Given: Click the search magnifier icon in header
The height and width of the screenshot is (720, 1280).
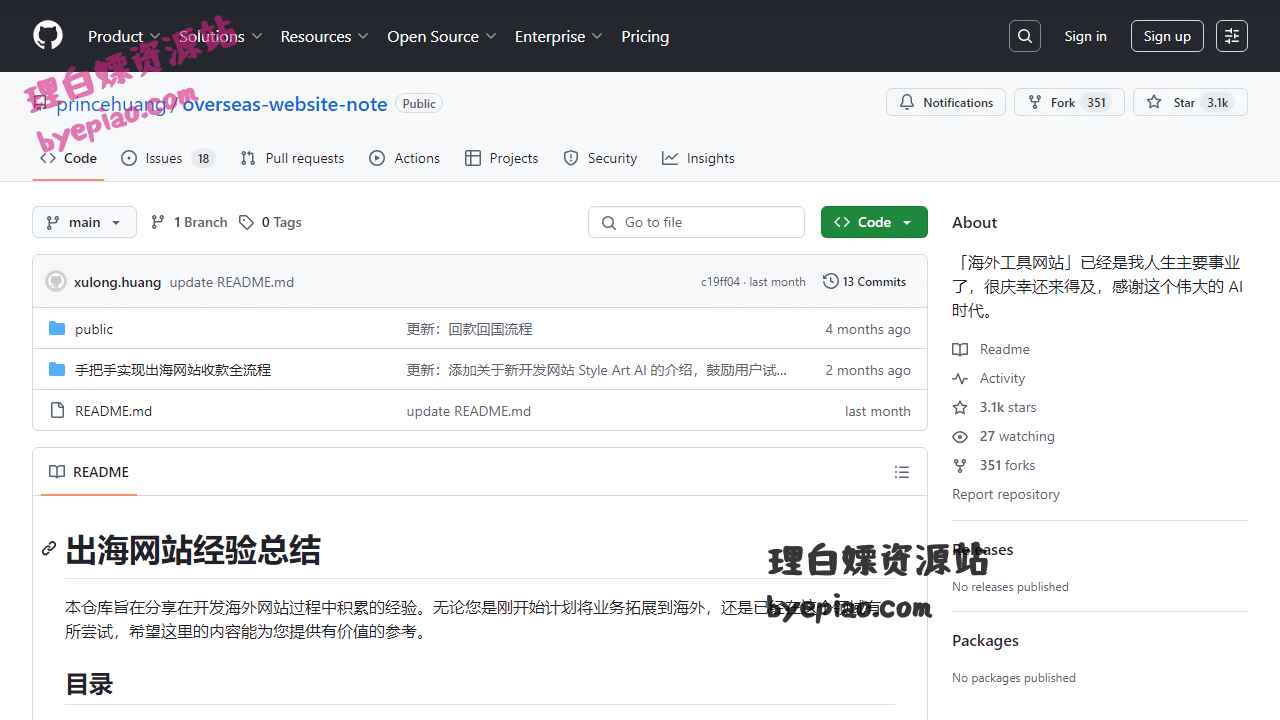Looking at the screenshot, I should 1025,36.
